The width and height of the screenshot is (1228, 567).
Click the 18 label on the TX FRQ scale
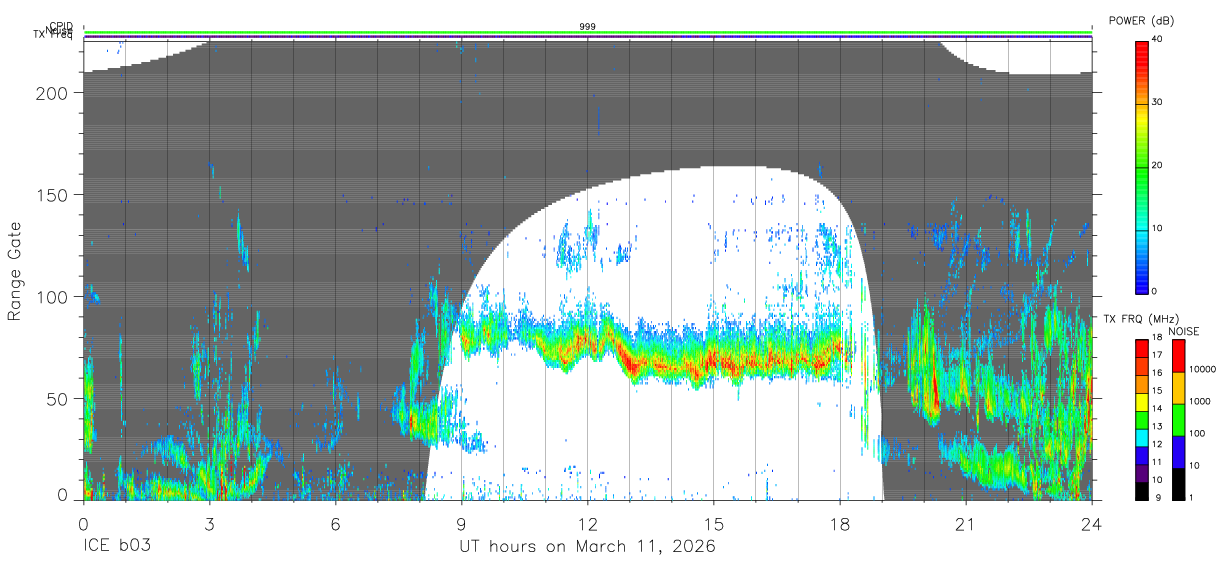[x=1157, y=339]
